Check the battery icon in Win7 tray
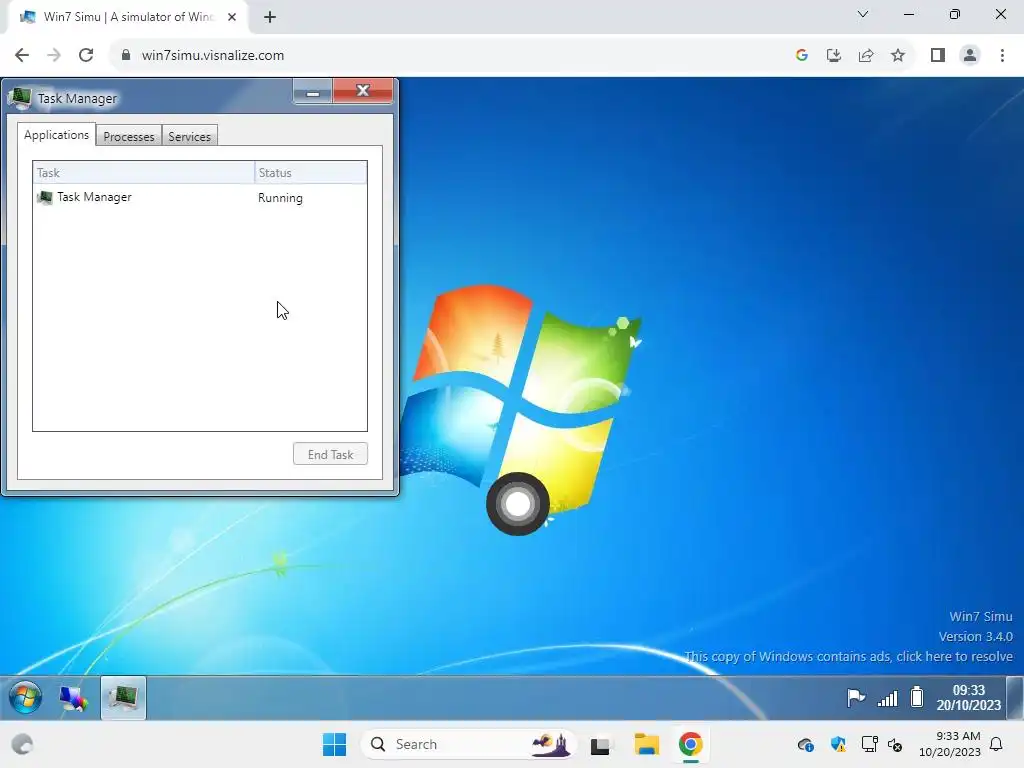Screen dimensions: 1024x768 pyautogui.click(x=917, y=697)
